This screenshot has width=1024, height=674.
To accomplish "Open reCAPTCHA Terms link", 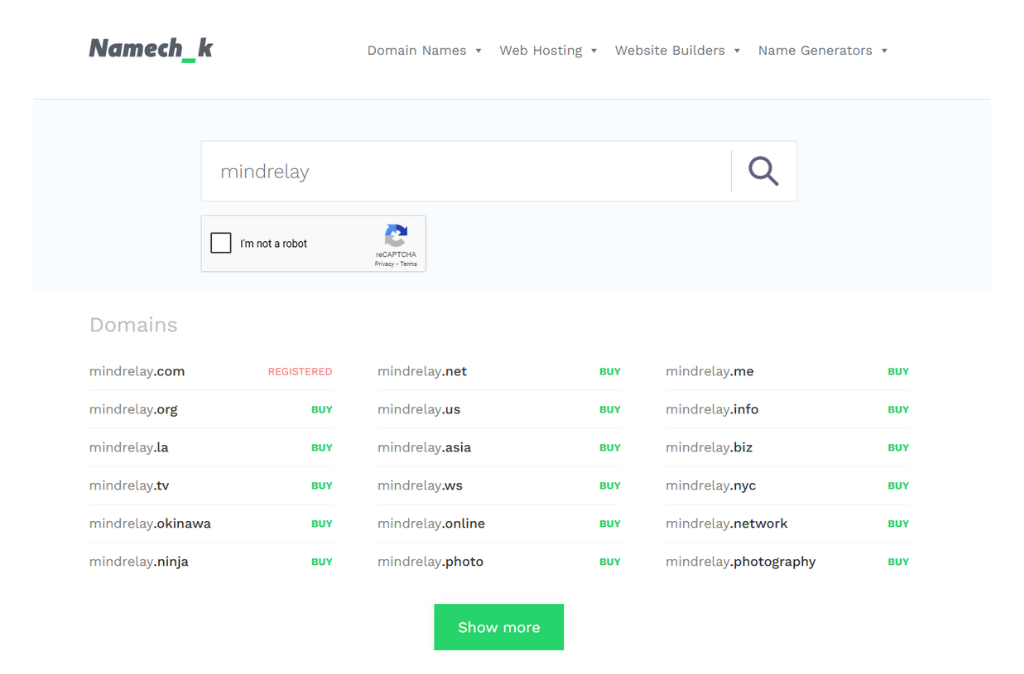I will coord(409,264).
